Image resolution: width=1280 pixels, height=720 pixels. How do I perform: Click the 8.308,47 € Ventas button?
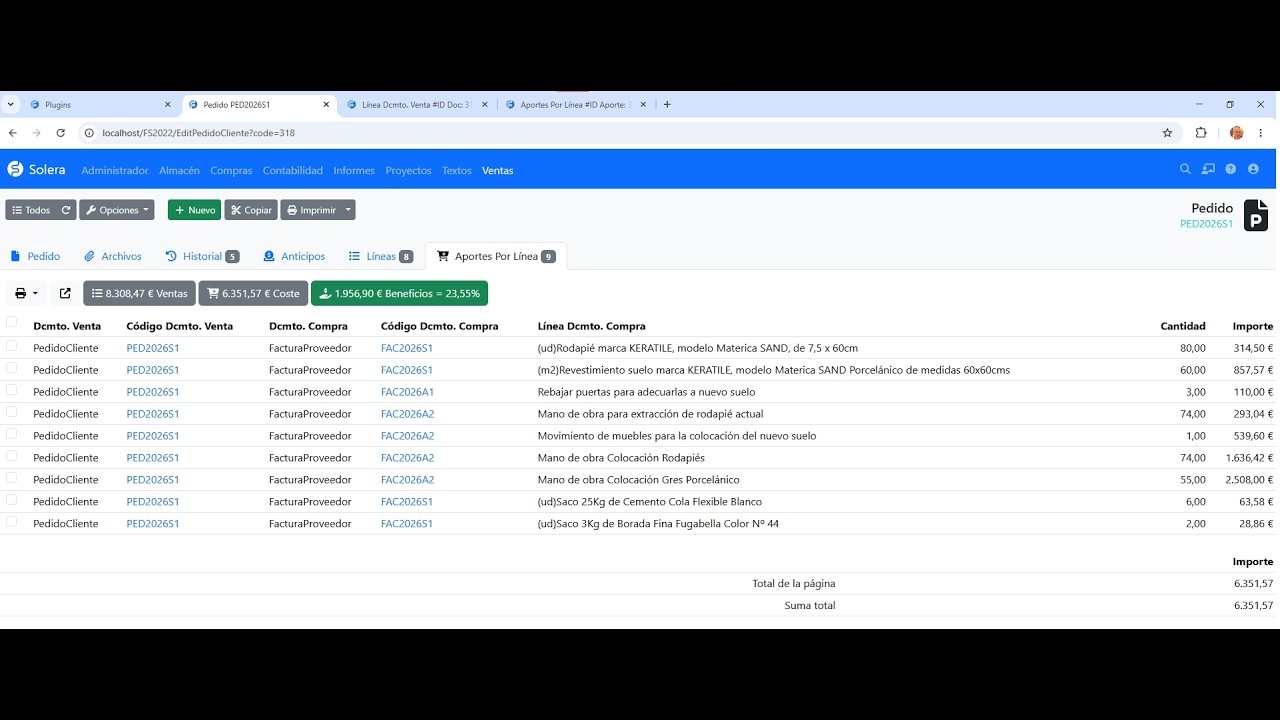(139, 293)
